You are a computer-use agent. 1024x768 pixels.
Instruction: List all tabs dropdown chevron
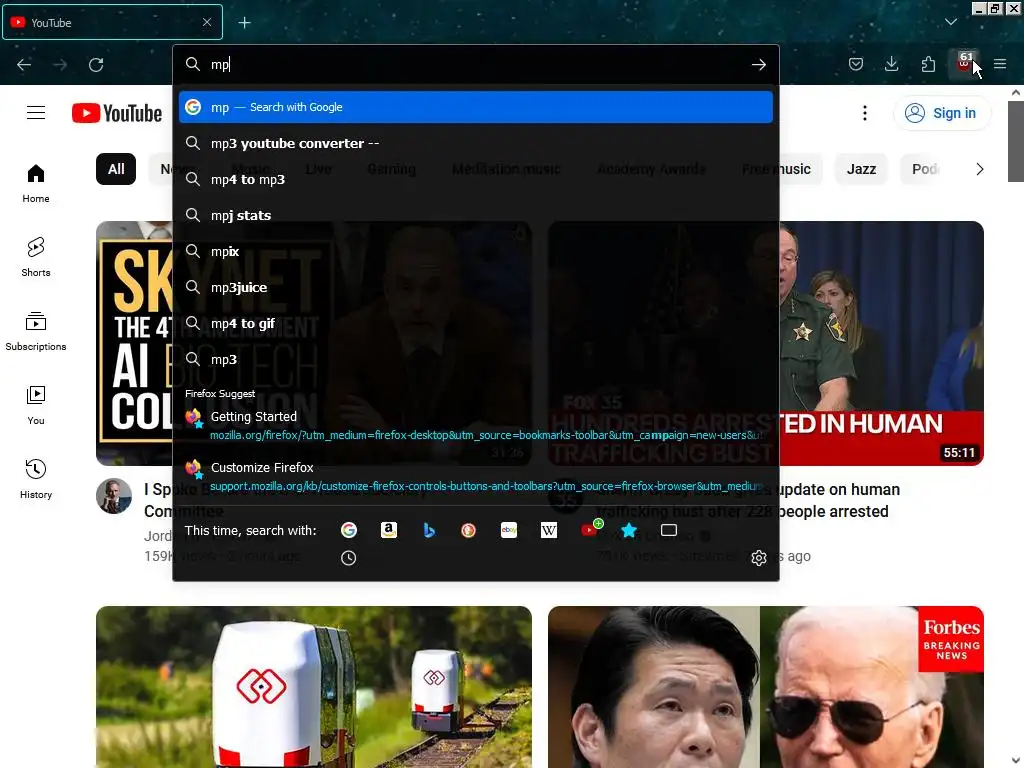951,22
